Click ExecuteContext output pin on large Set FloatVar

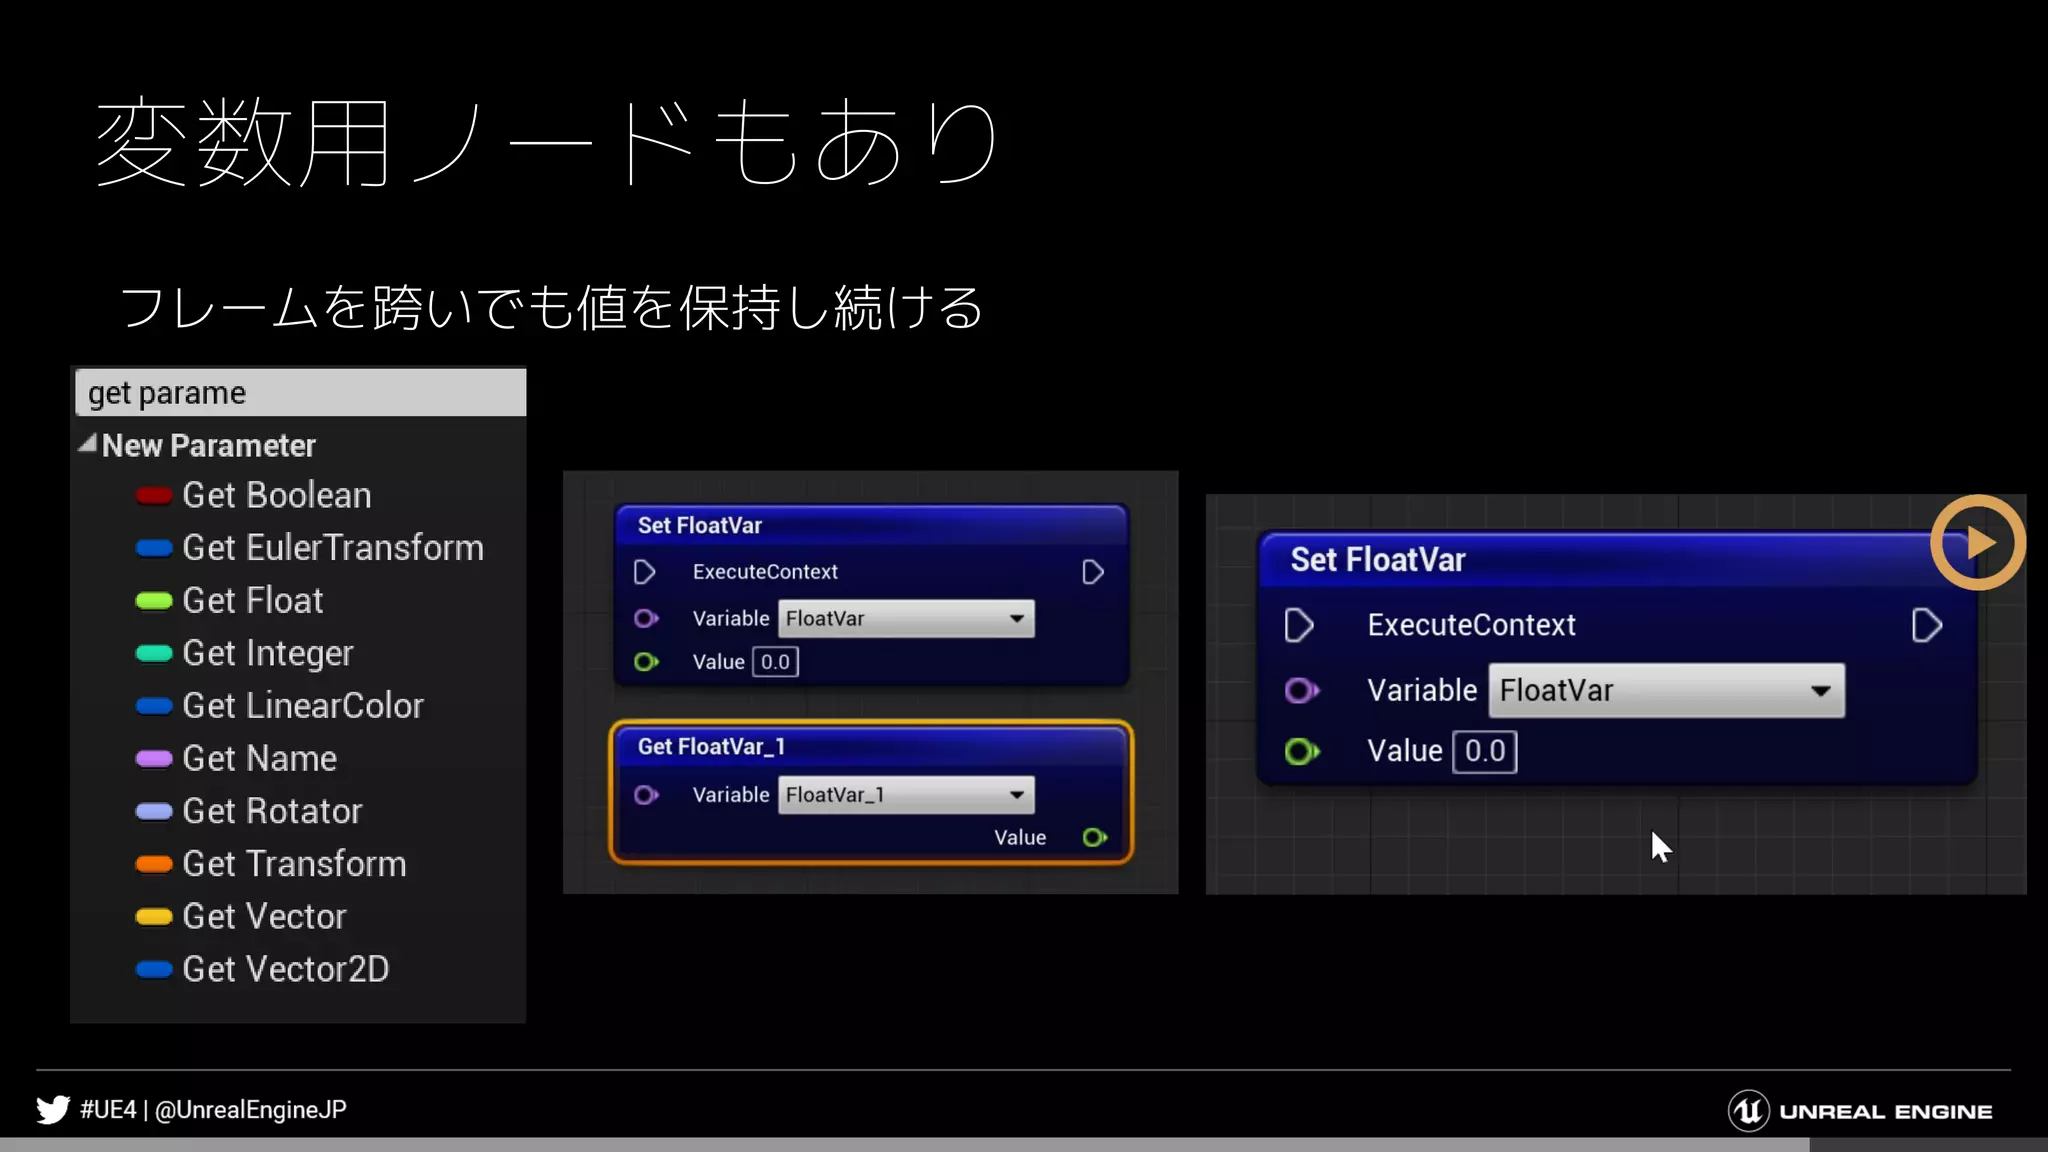[1927, 626]
